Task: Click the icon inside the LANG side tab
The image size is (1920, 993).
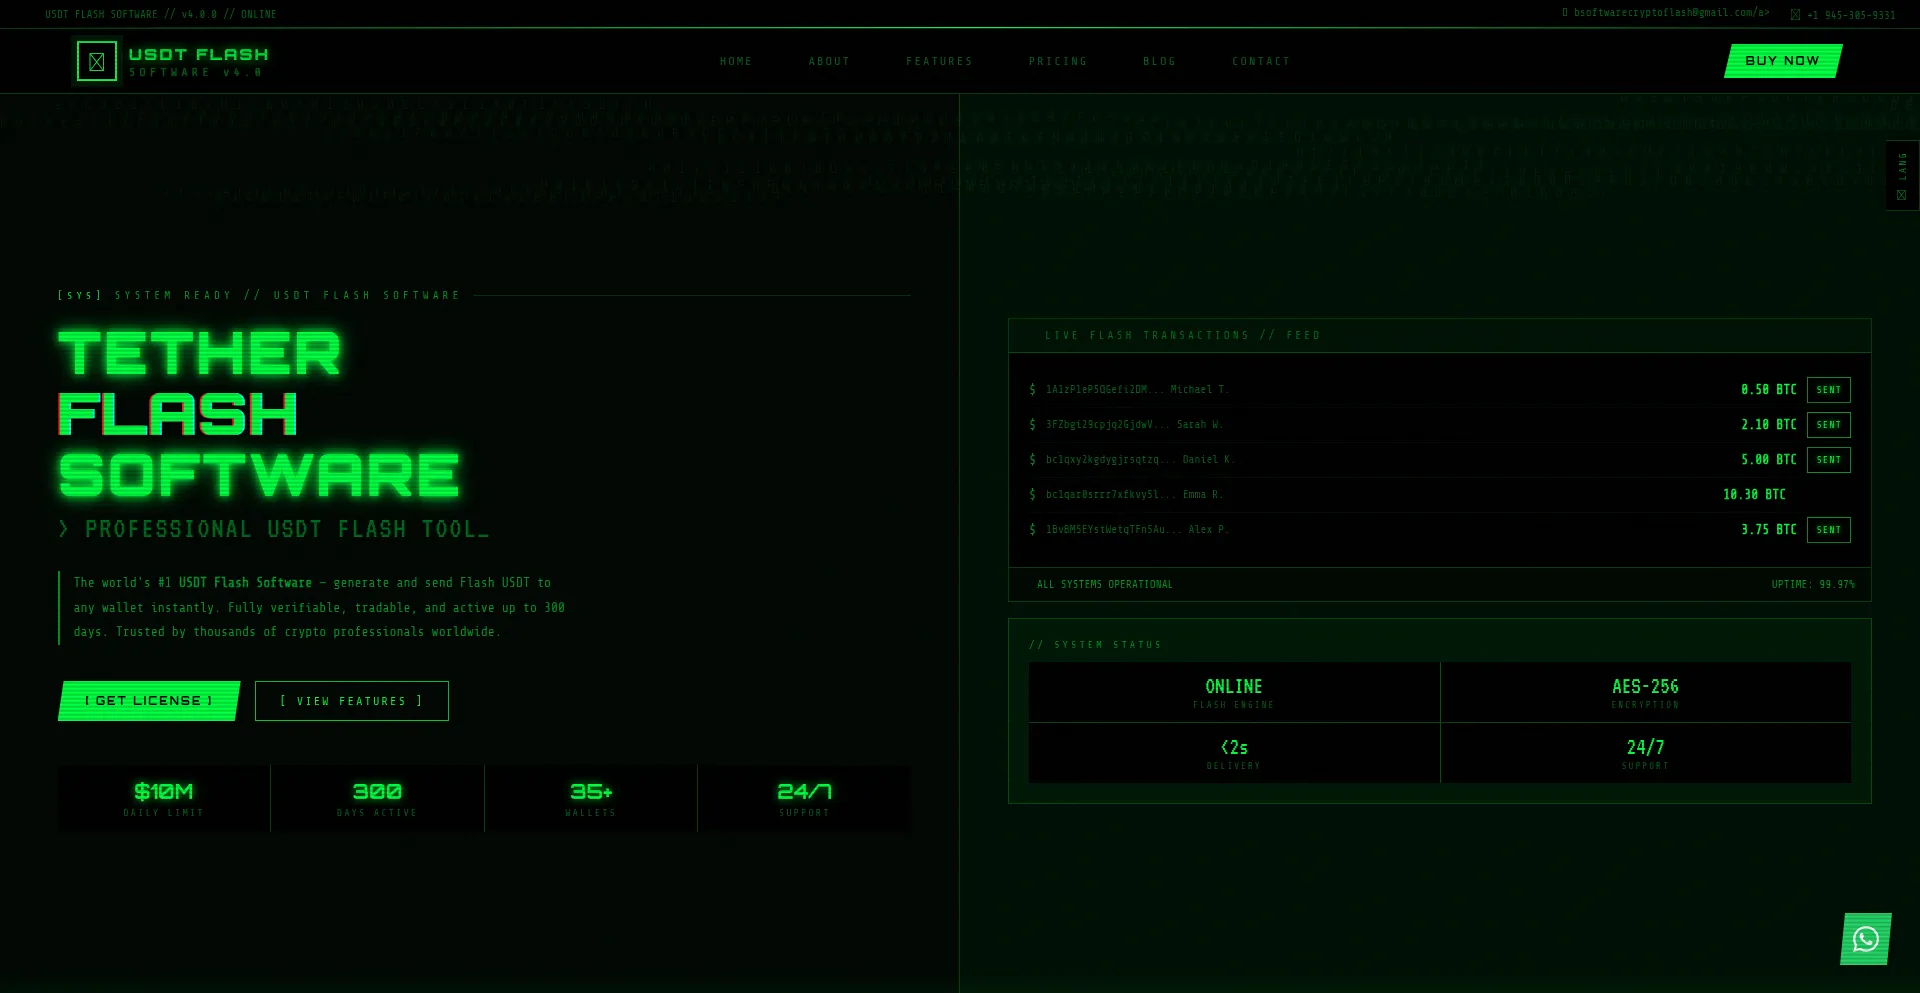Action: (1901, 195)
